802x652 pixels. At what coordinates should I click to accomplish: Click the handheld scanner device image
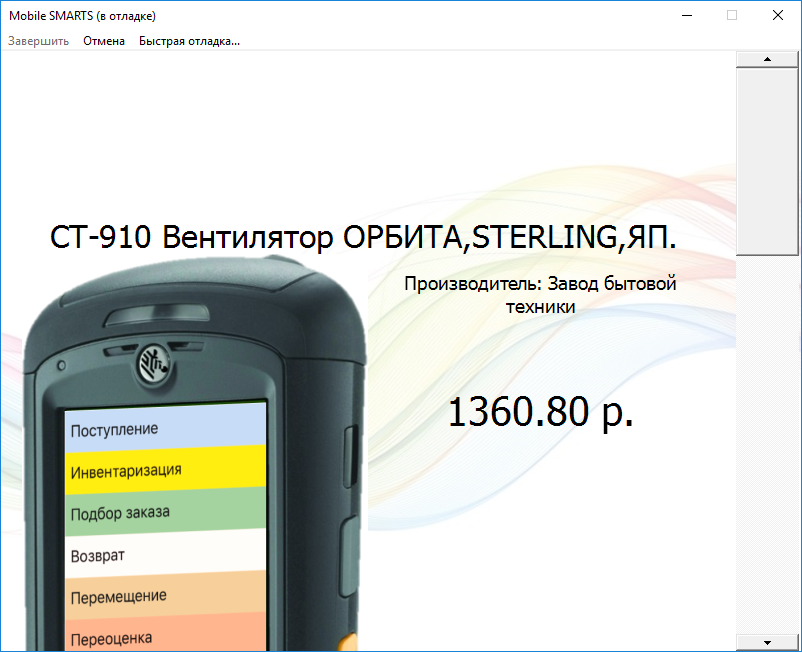pyautogui.click(x=194, y=453)
